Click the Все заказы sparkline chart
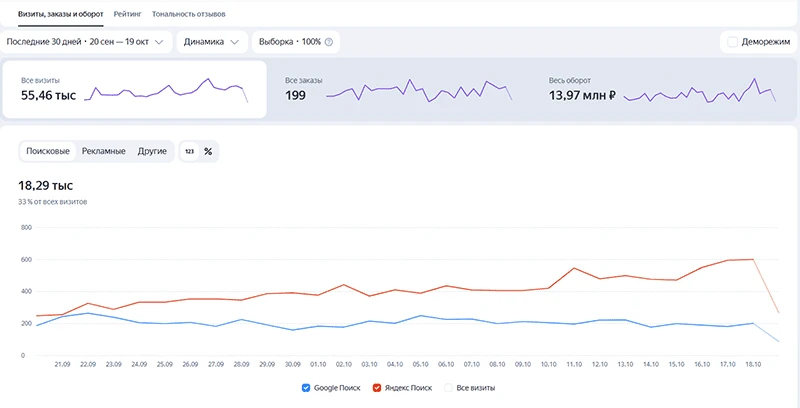The width and height of the screenshot is (800, 408). (419, 90)
